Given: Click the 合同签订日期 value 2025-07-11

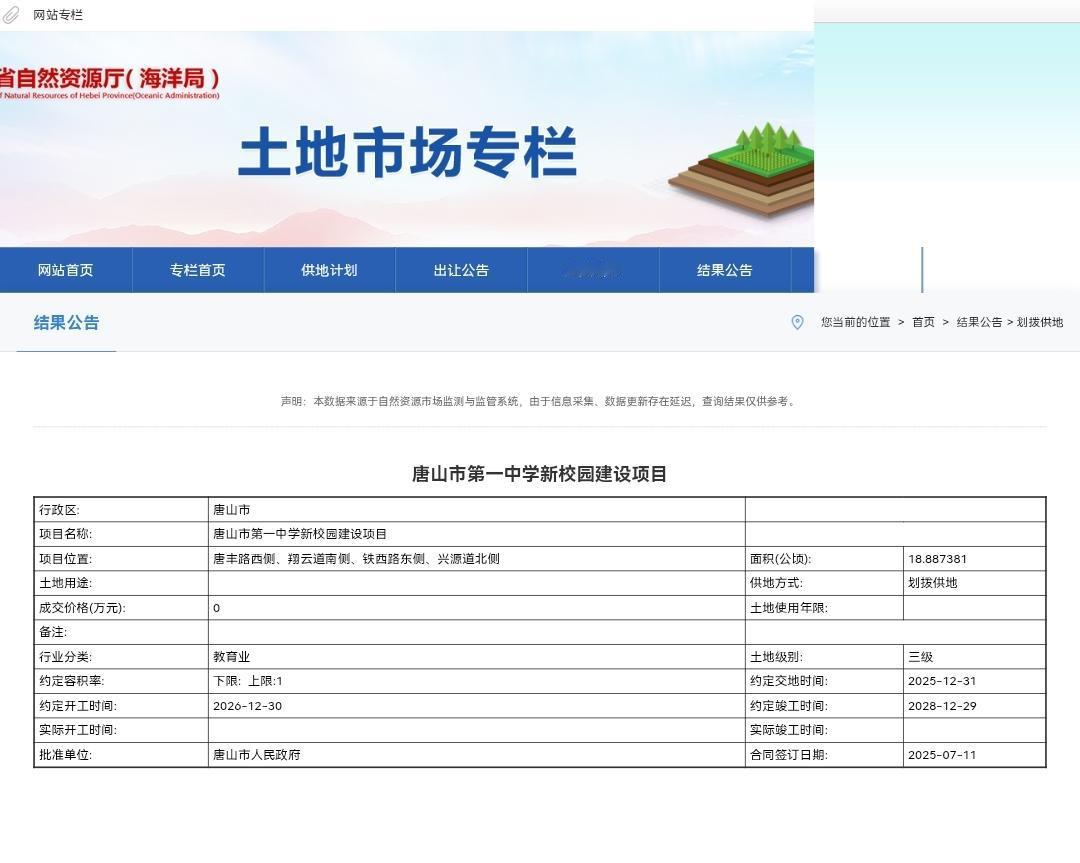Looking at the screenshot, I should [942, 754].
